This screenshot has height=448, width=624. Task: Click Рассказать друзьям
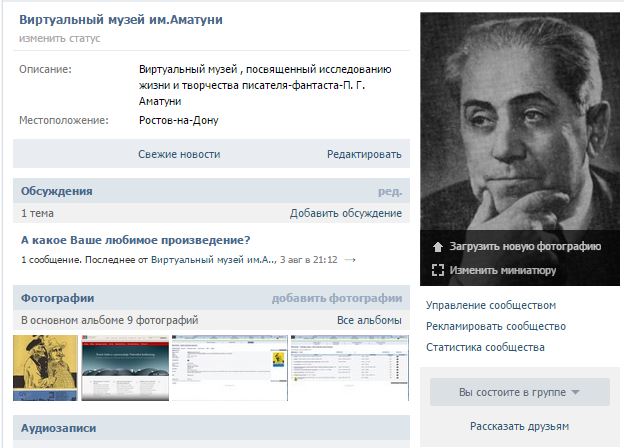pos(519,426)
